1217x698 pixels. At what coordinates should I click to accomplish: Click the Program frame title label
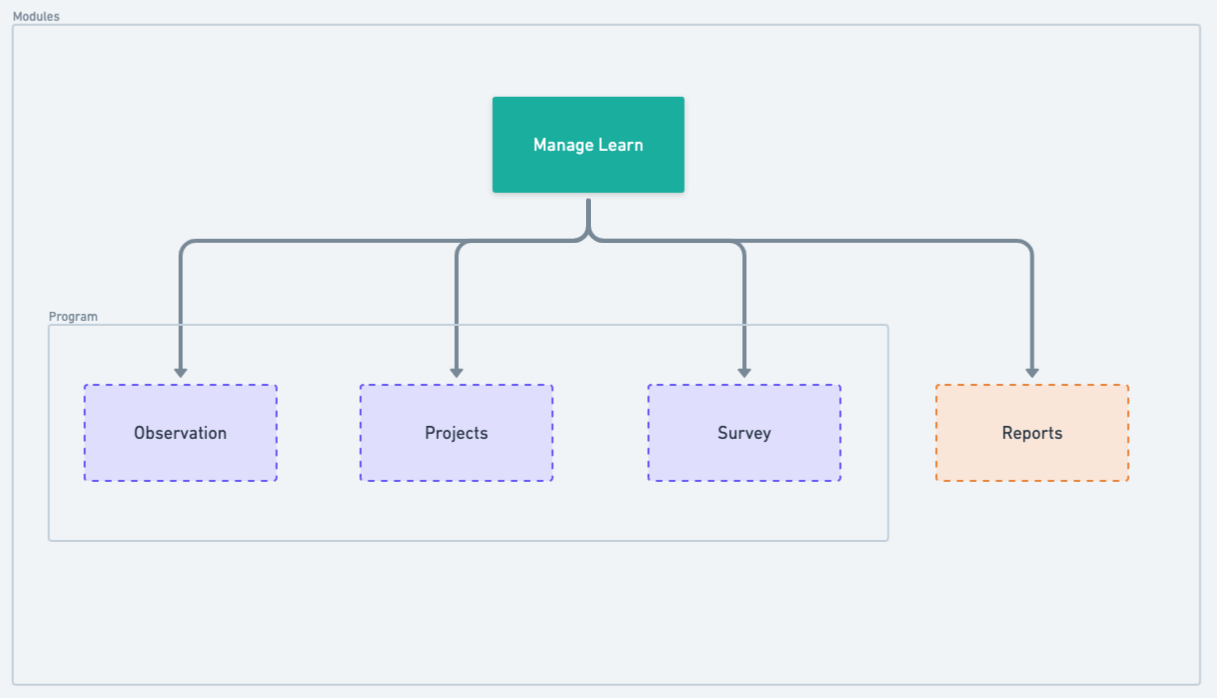point(73,317)
